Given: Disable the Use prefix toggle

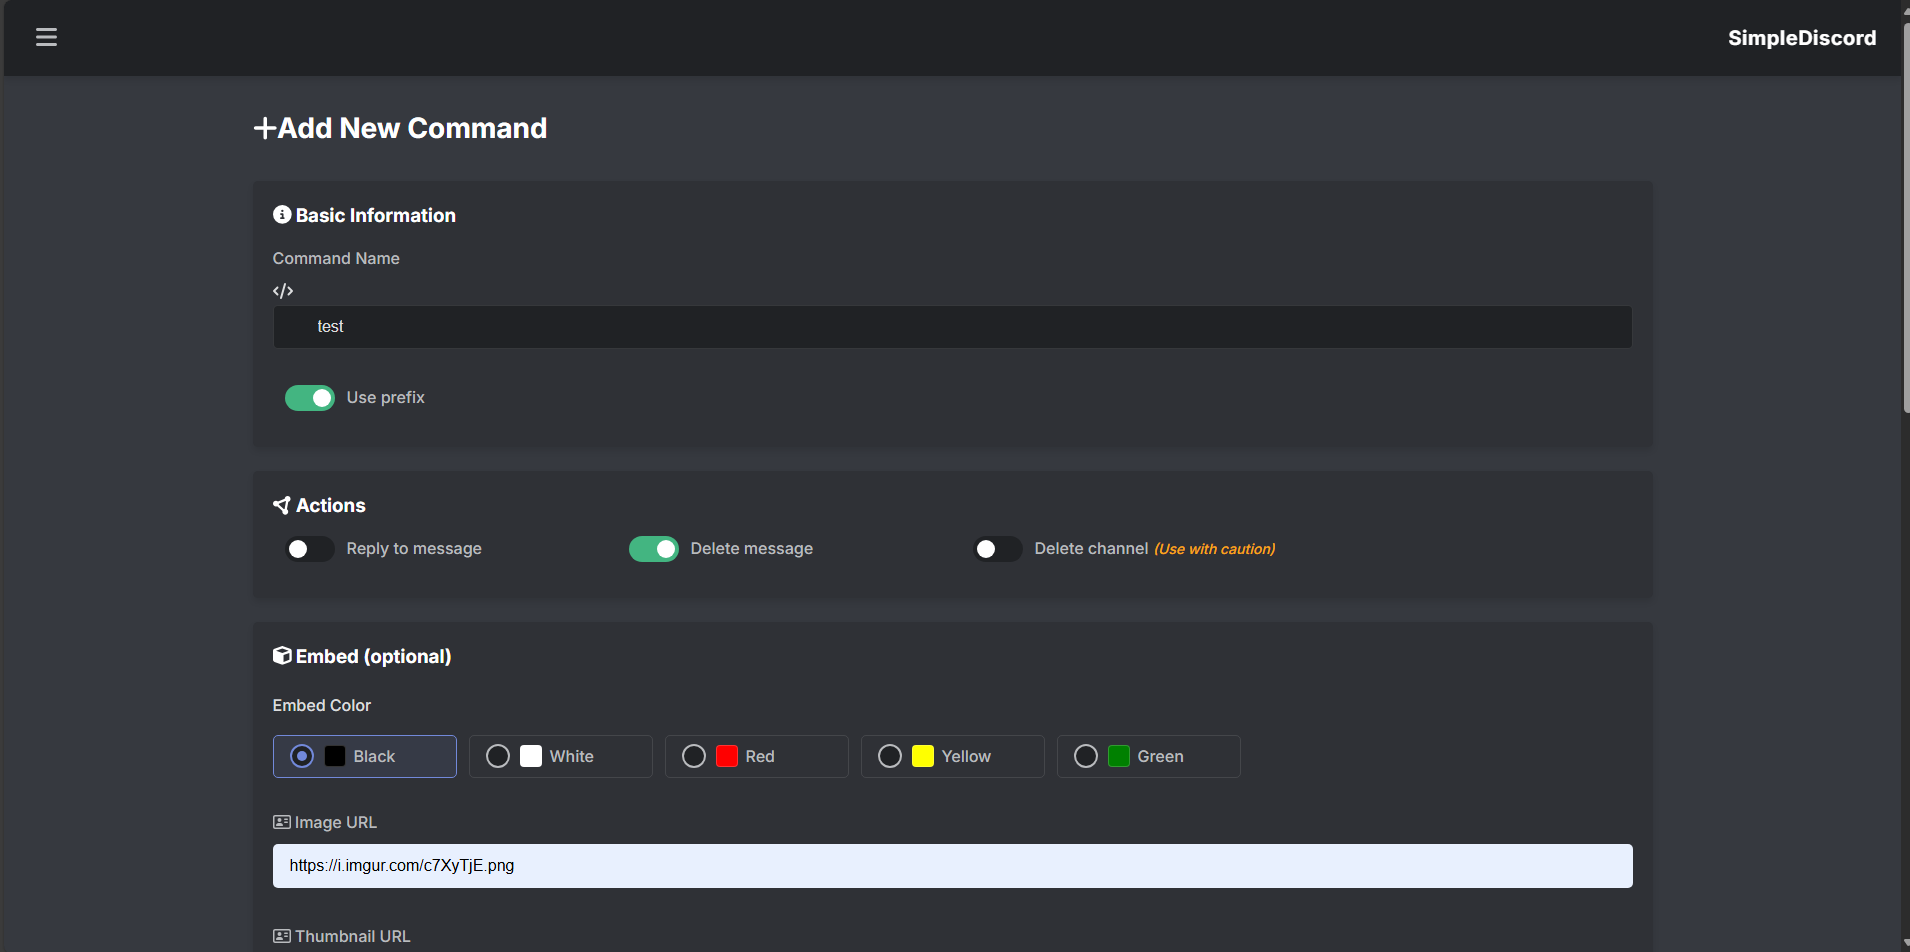Looking at the screenshot, I should 310,398.
